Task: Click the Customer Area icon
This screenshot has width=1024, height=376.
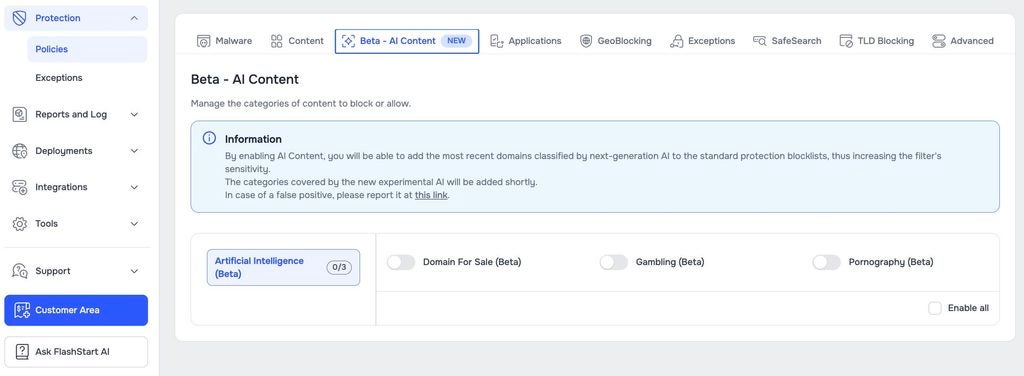Action: point(22,310)
